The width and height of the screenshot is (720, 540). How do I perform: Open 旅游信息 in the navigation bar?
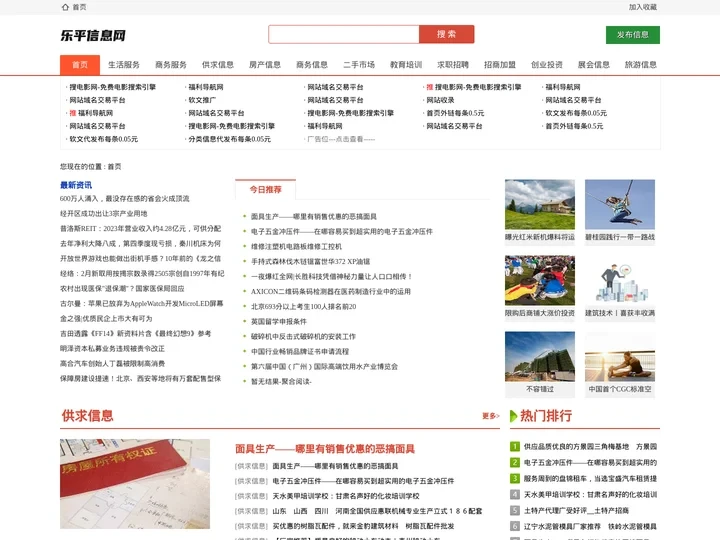coord(641,65)
